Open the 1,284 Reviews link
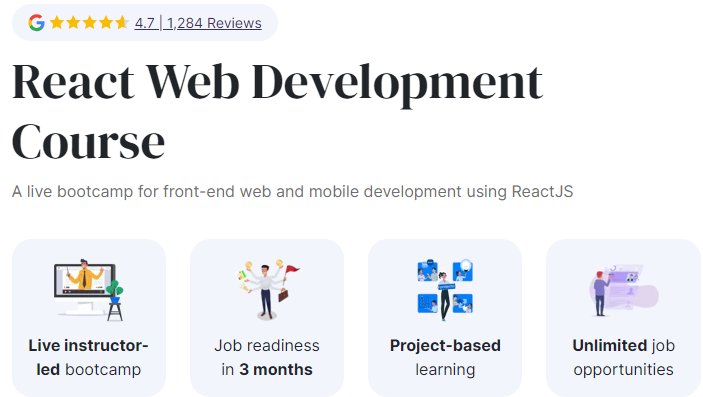This screenshot has height=397, width=703. [214, 23]
